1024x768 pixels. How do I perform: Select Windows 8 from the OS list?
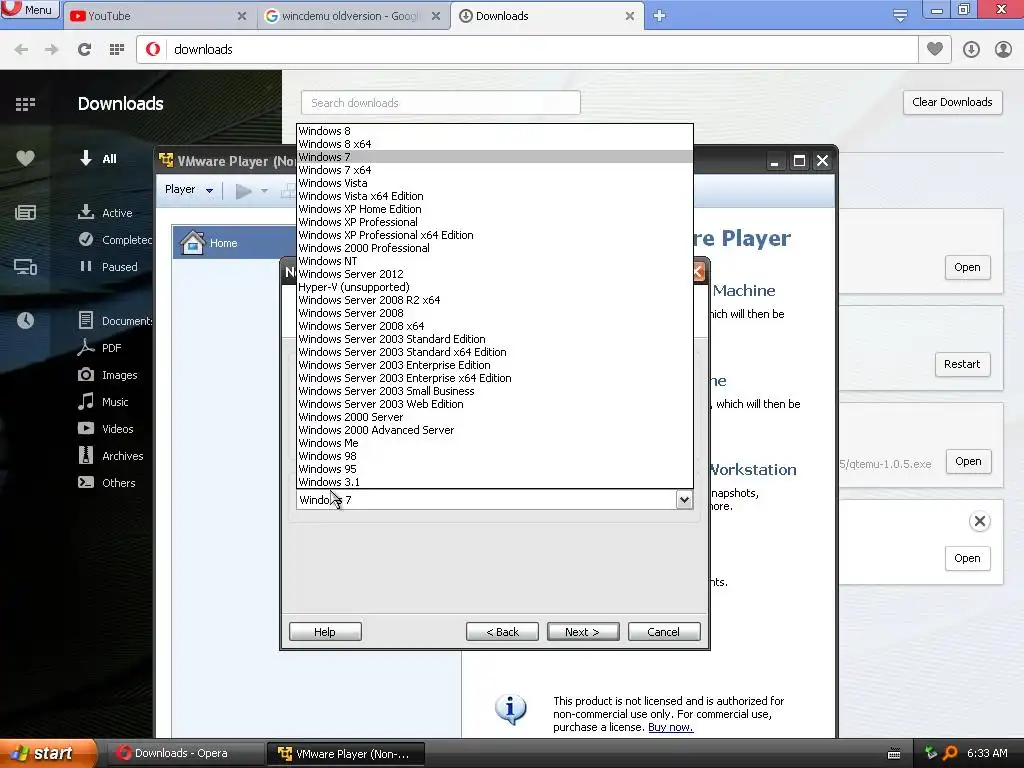494,131
